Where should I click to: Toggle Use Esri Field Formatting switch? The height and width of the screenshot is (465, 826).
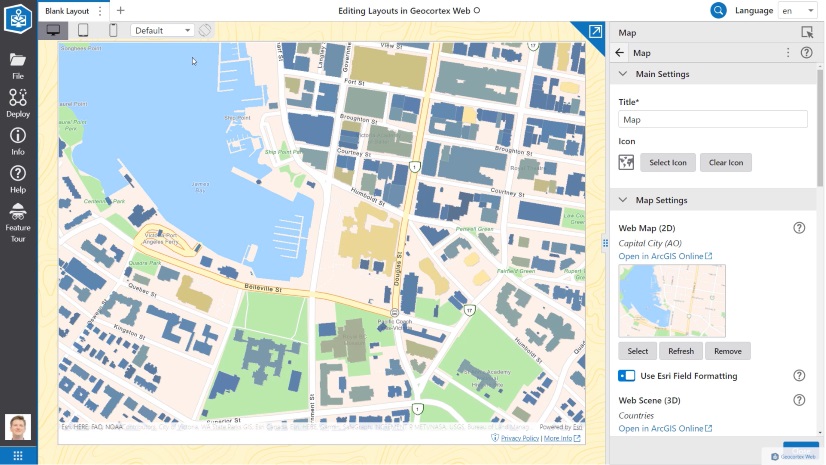[x=627, y=376]
